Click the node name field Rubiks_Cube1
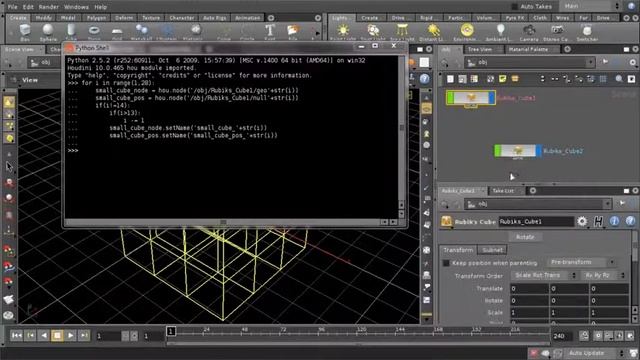 pyautogui.click(x=536, y=221)
